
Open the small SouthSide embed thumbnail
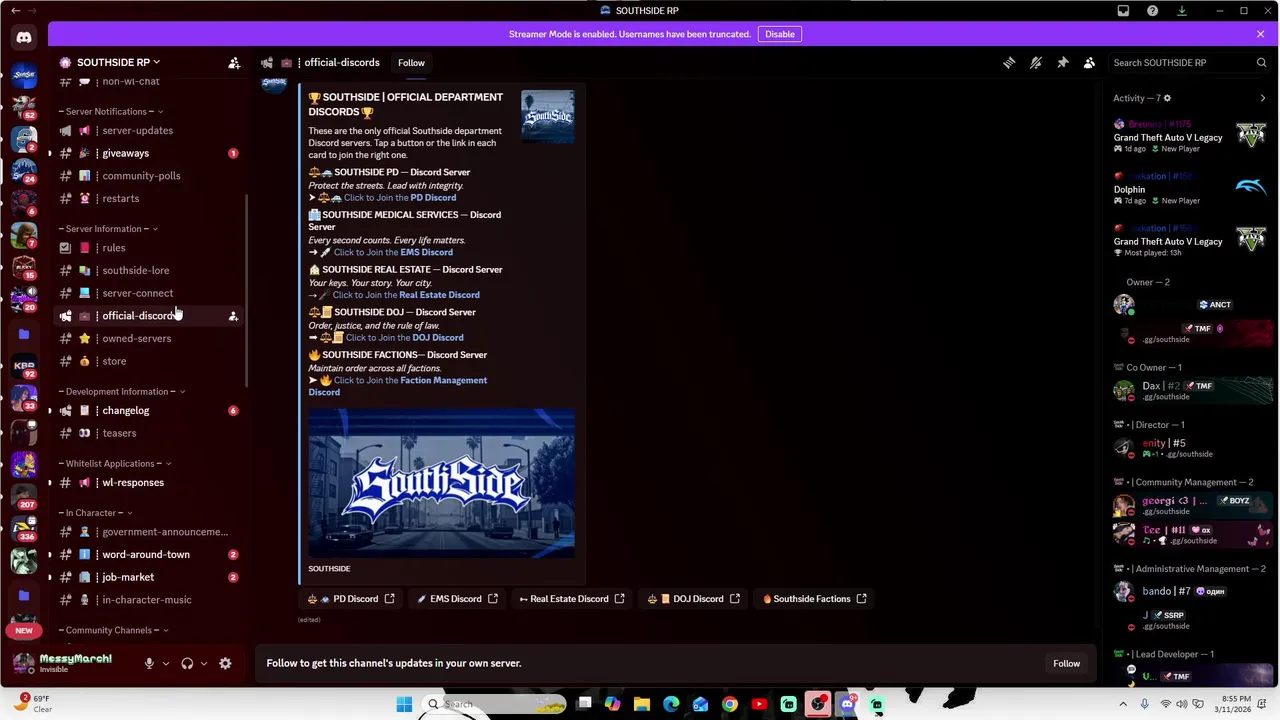point(548,117)
